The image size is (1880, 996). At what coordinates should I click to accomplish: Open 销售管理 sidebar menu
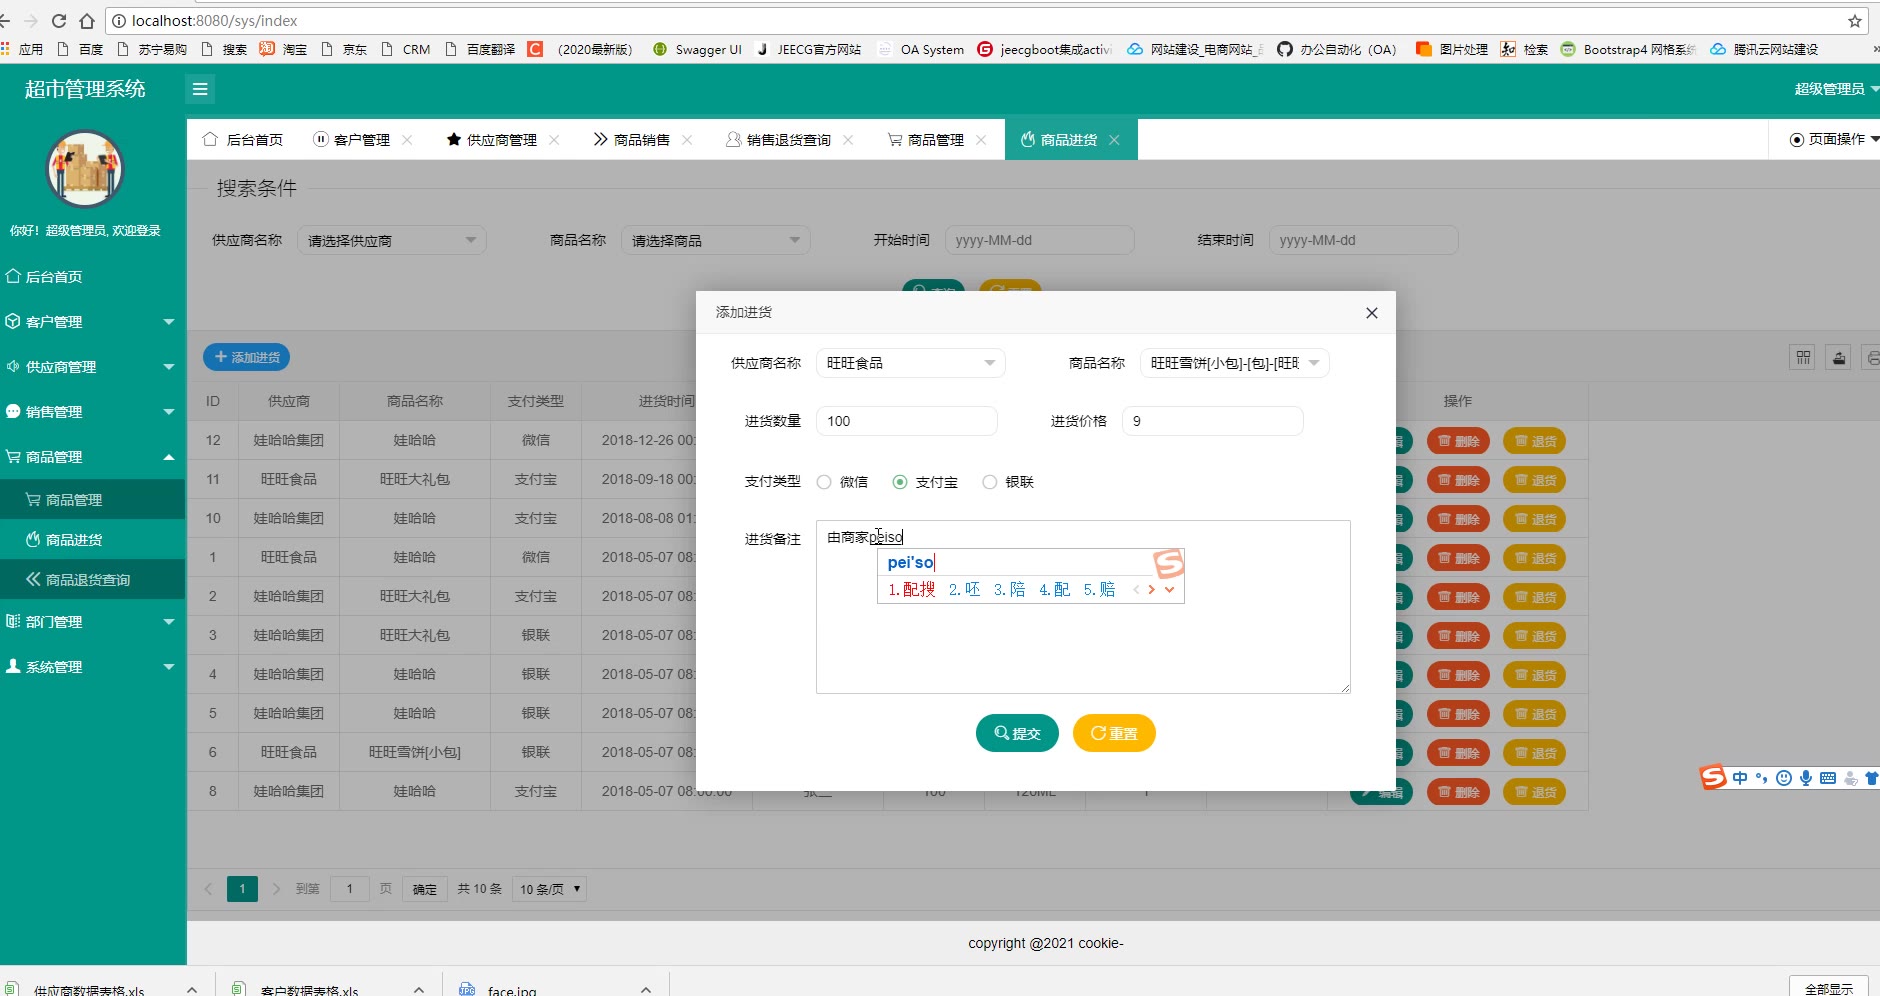tap(90, 412)
